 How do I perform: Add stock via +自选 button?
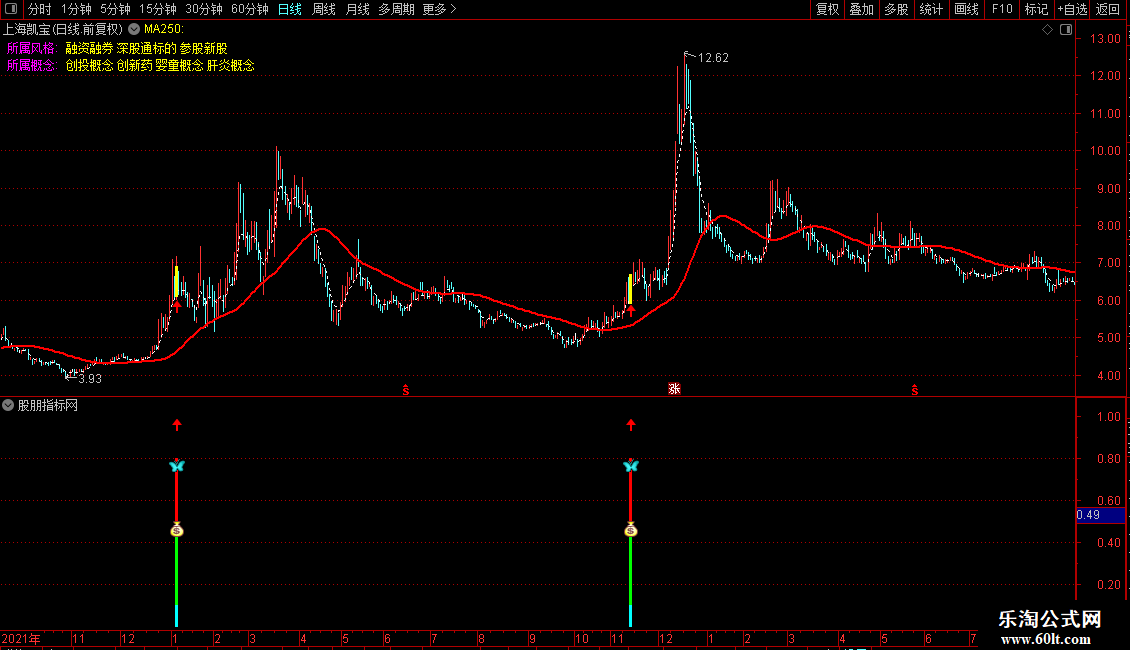click(1072, 9)
